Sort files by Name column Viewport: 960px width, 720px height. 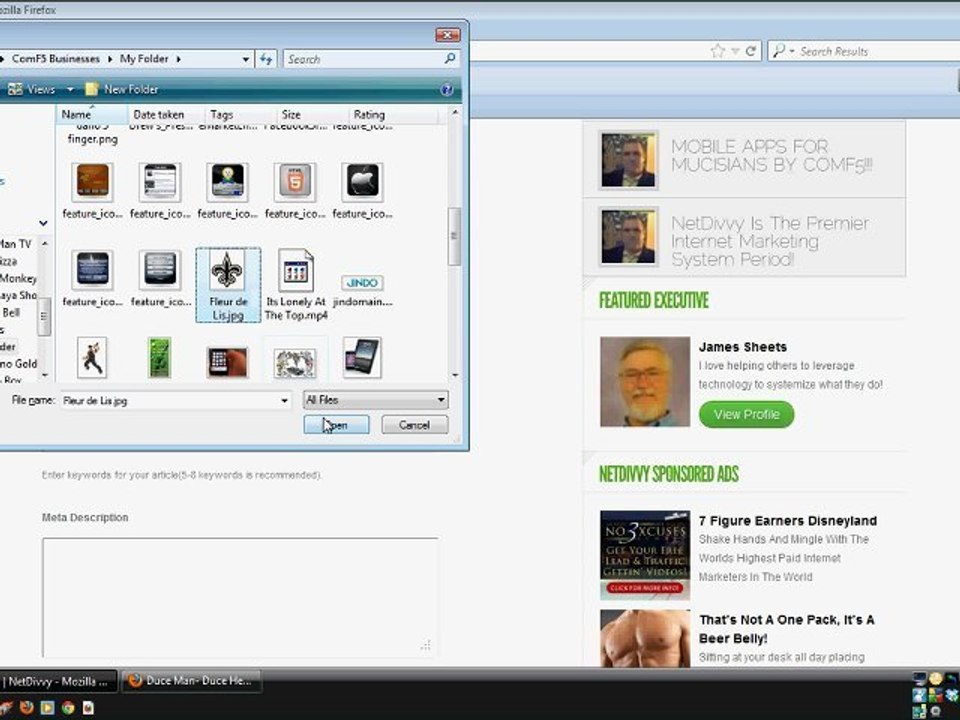pos(92,114)
